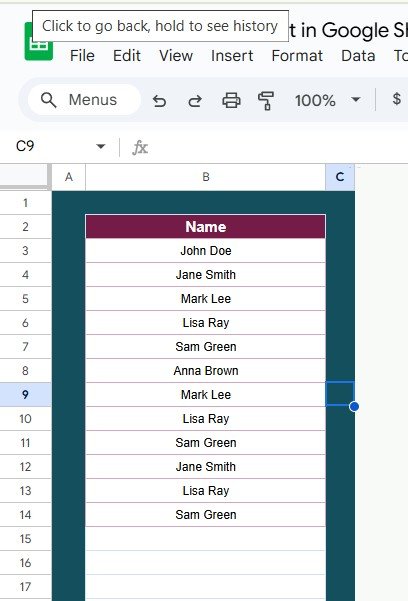
Task: Click the Menus search magnifier icon
Action: (48, 100)
